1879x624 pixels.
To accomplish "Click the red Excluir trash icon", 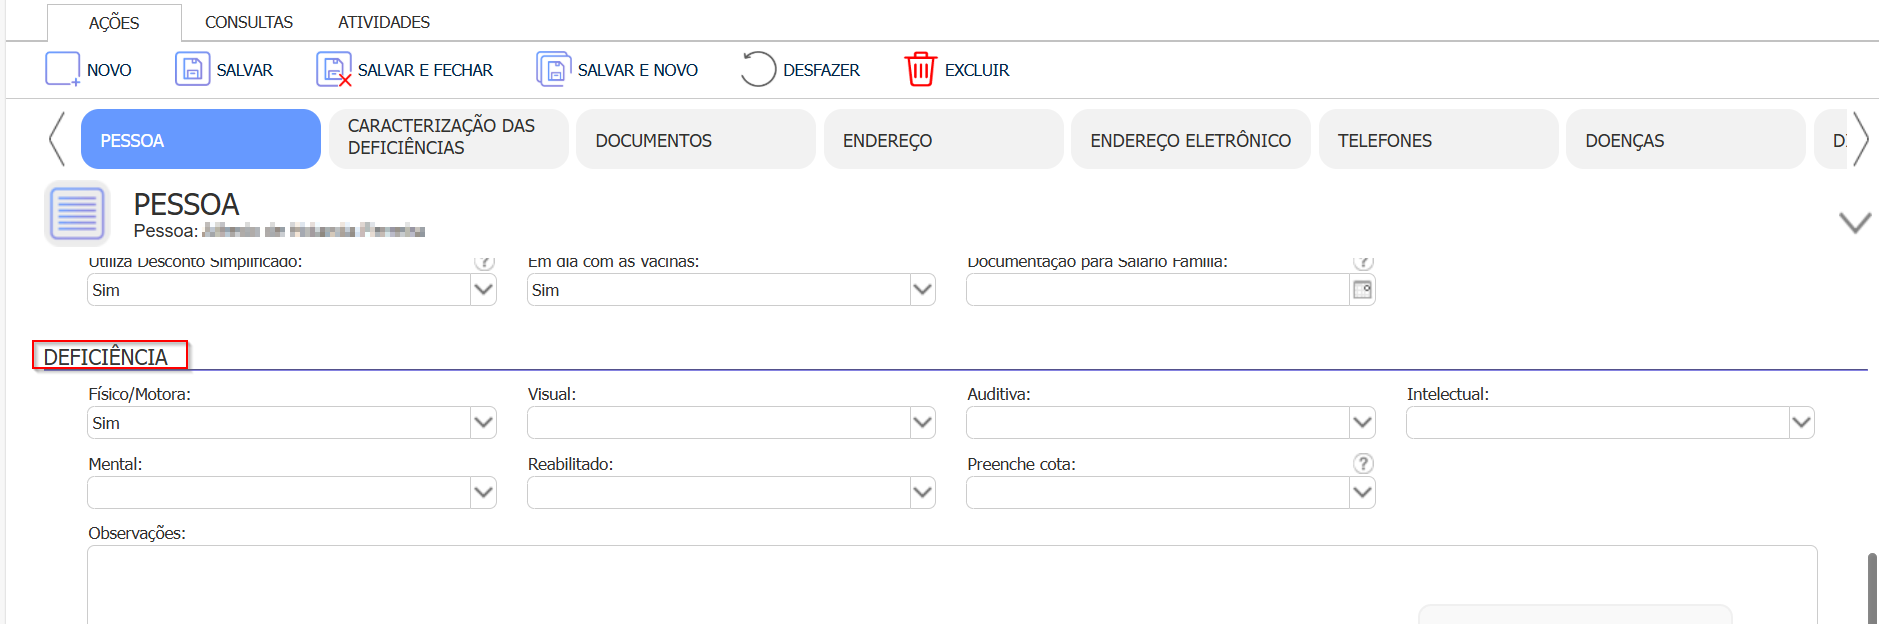I will click(920, 69).
